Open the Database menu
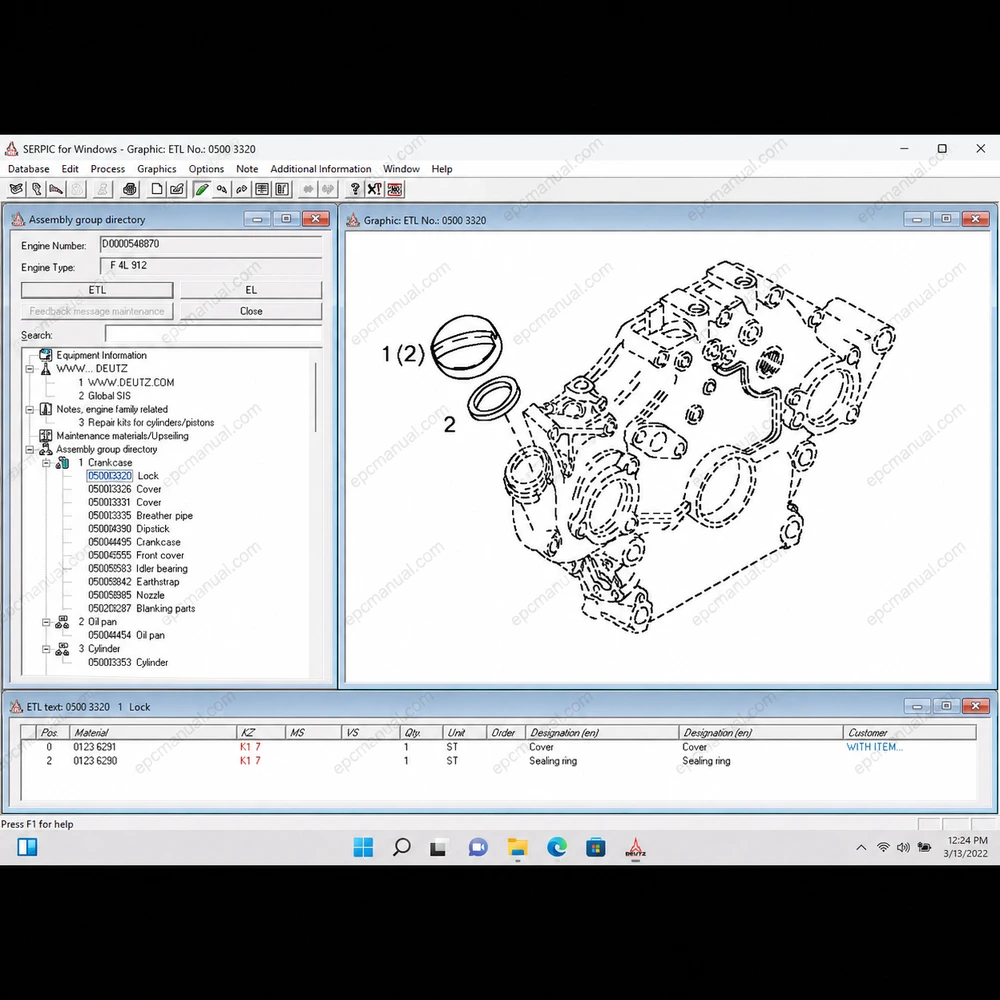This screenshot has height=1000, width=1000. [29, 168]
